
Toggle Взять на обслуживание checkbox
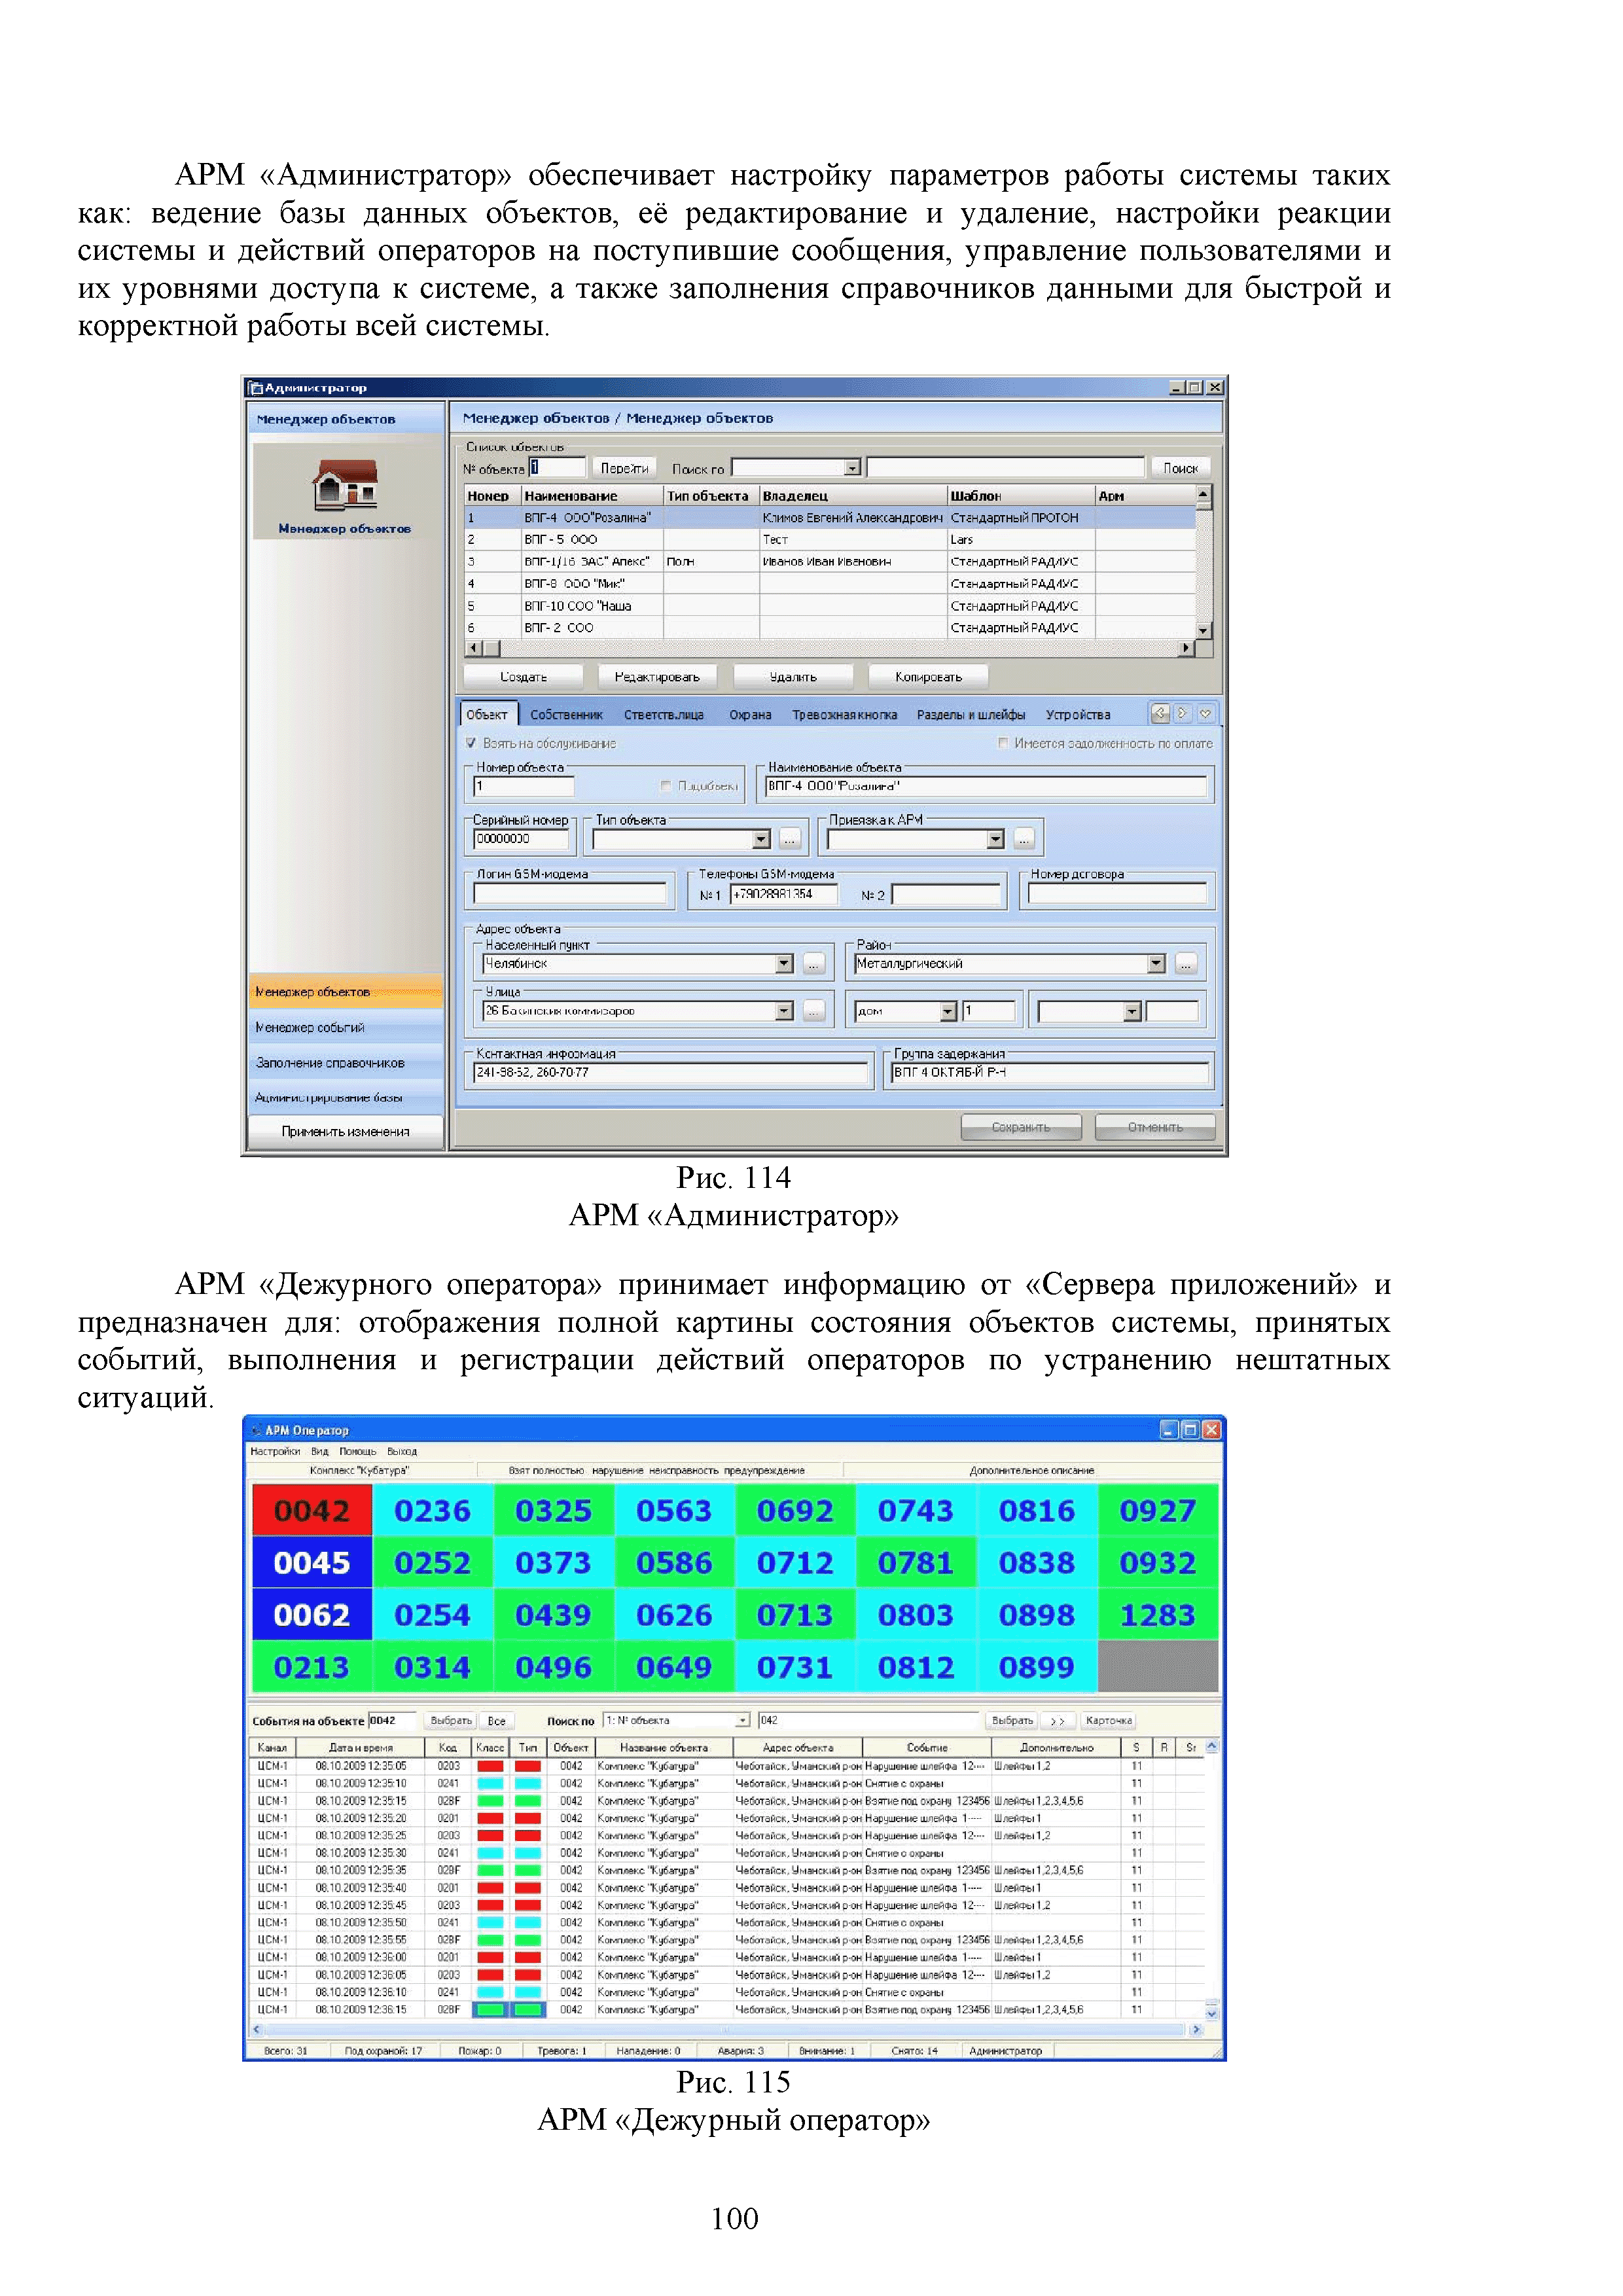click(471, 743)
